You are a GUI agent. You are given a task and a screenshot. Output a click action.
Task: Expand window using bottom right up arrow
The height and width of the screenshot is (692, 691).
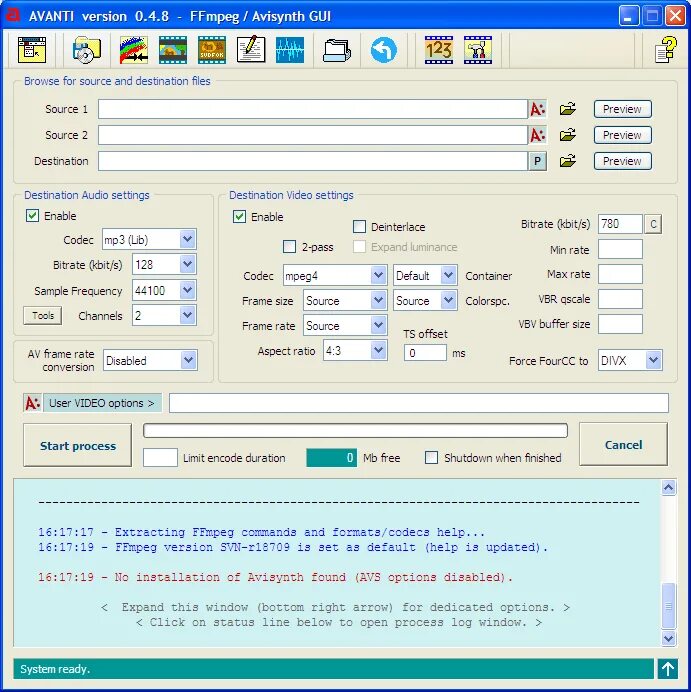pos(668,669)
